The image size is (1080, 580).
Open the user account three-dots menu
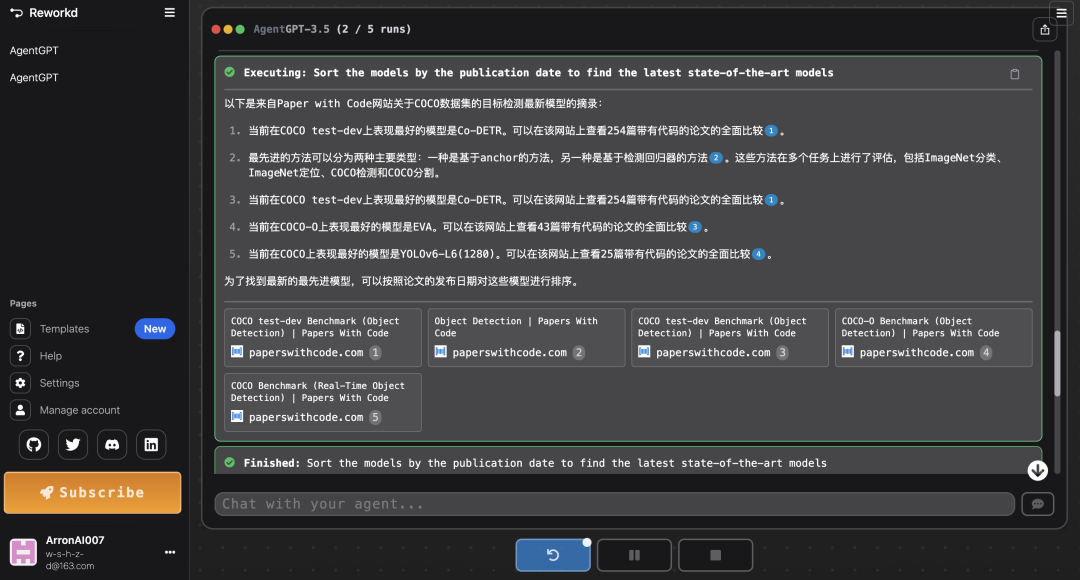169,552
